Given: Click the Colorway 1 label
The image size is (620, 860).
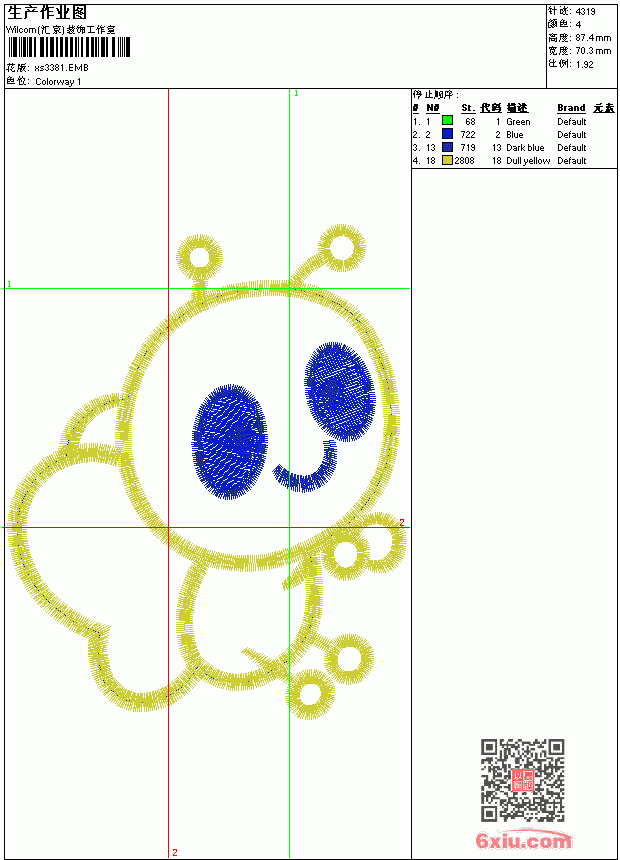Looking at the screenshot, I should 58,82.
